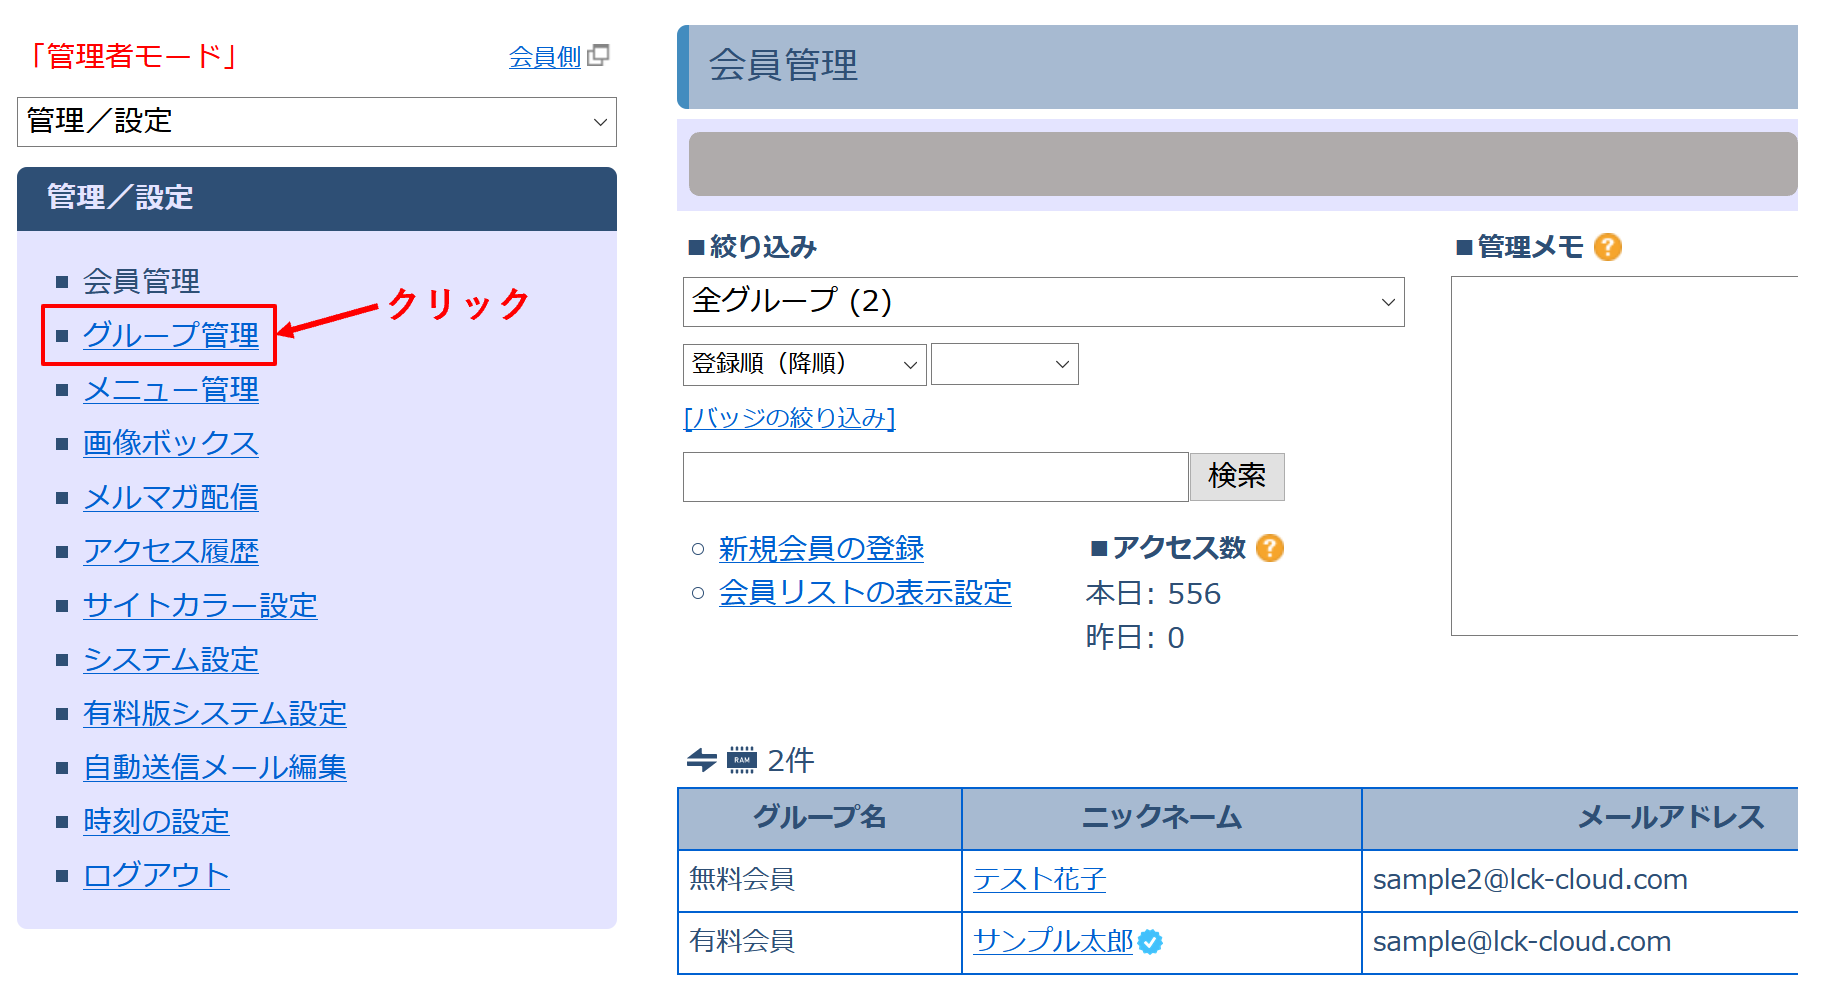
Task: Open the 全グループ (2) filter dropdown
Action: (x=1044, y=302)
